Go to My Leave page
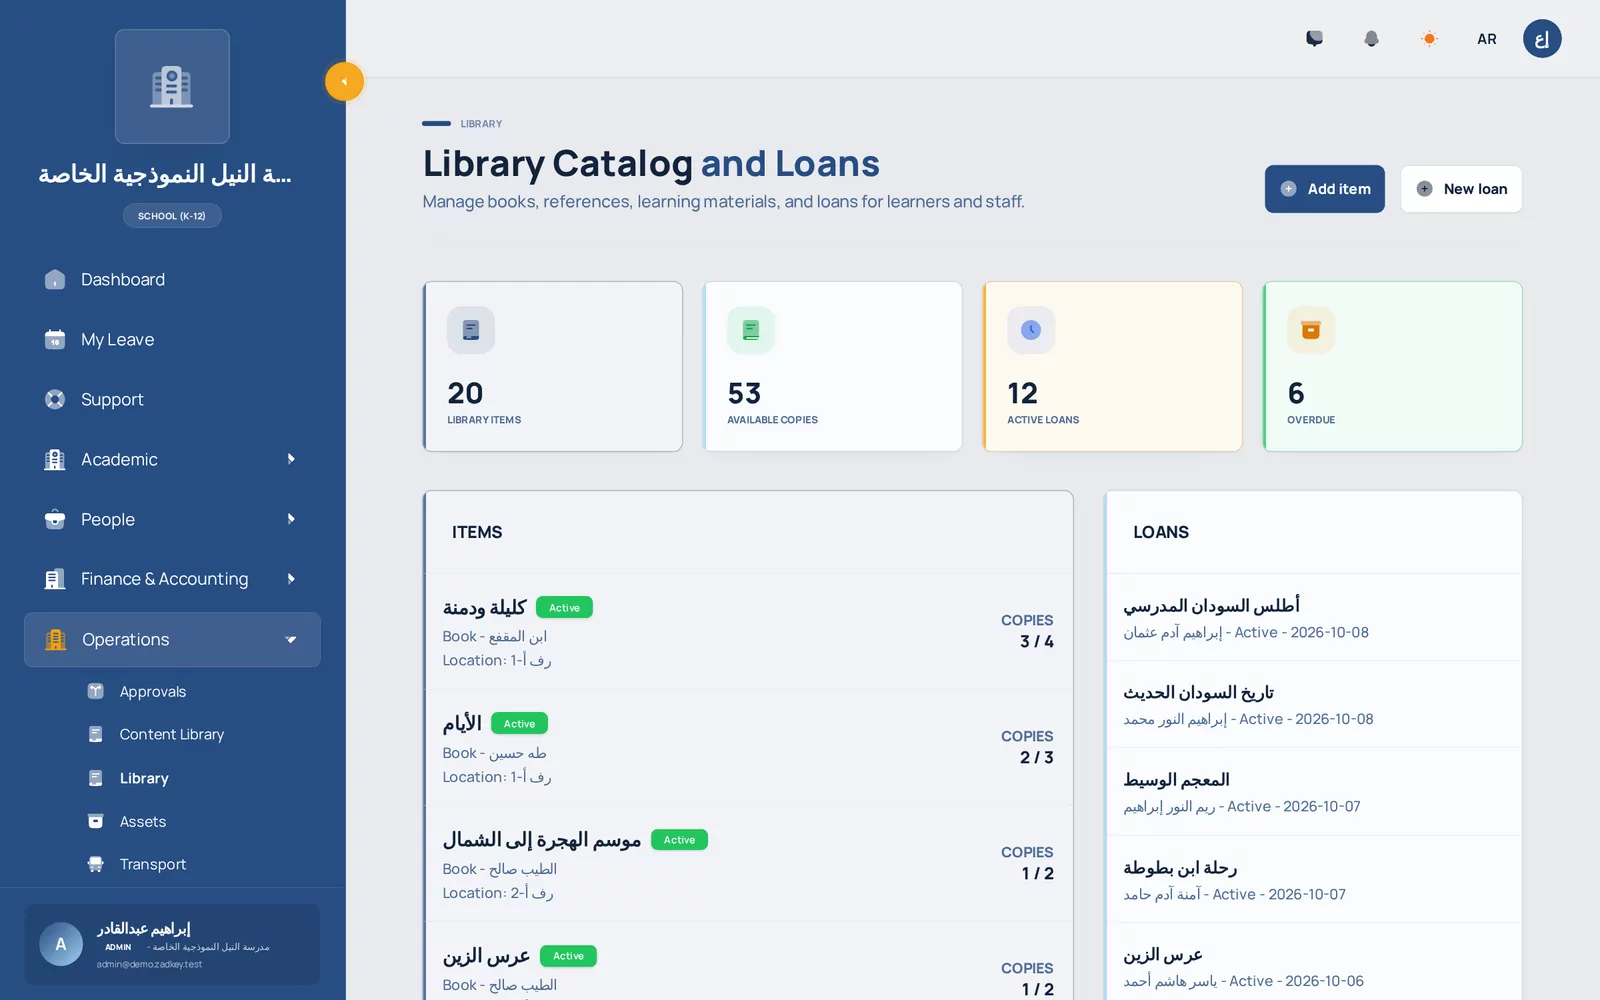Image resolution: width=1600 pixels, height=1000 pixels. pyautogui.click(x=172, y=340)
